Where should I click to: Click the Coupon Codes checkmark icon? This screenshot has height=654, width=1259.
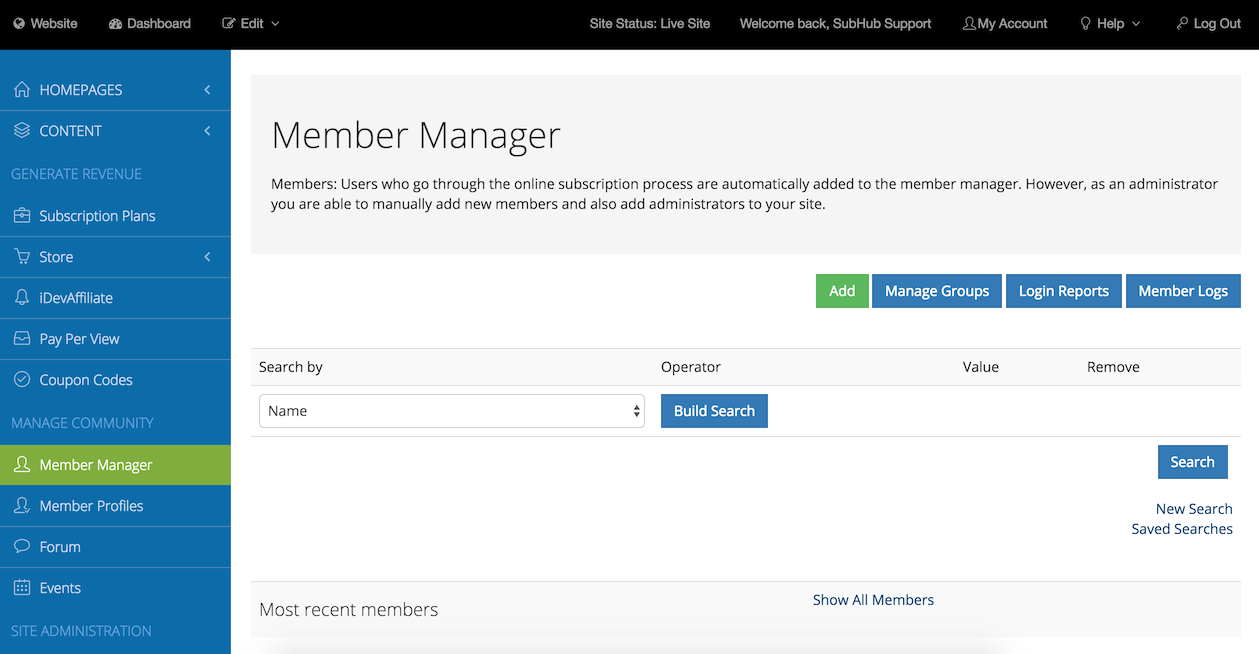coord(22,380)
